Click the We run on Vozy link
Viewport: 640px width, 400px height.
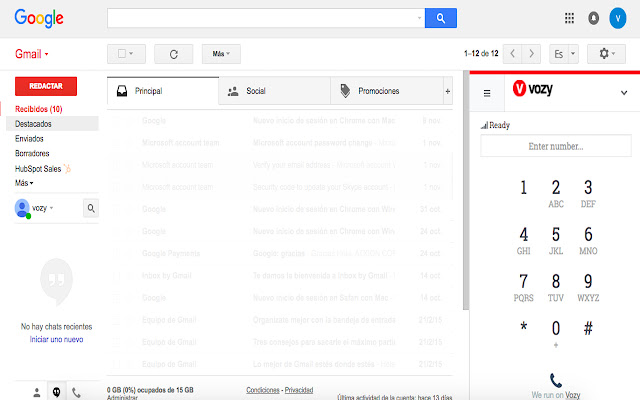click(556, 395)
